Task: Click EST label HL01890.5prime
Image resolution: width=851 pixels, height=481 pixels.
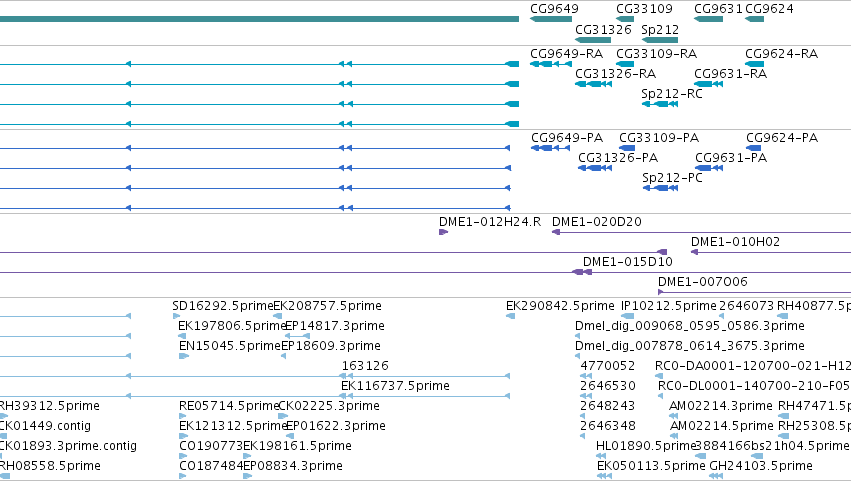Action: click(646, 446)
